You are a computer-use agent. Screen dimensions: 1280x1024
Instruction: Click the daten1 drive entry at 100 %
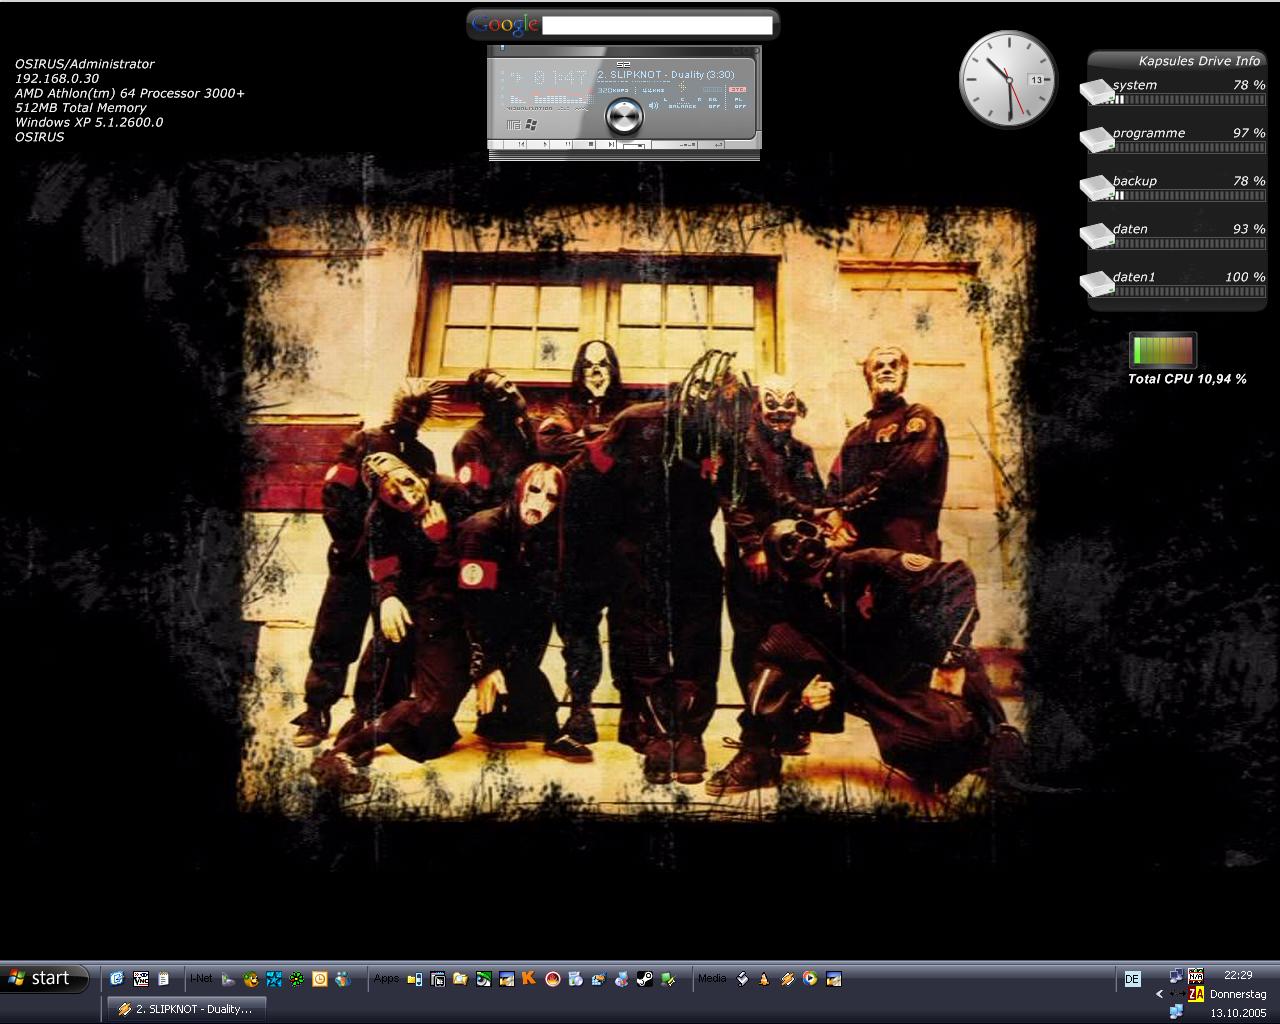1175,283
